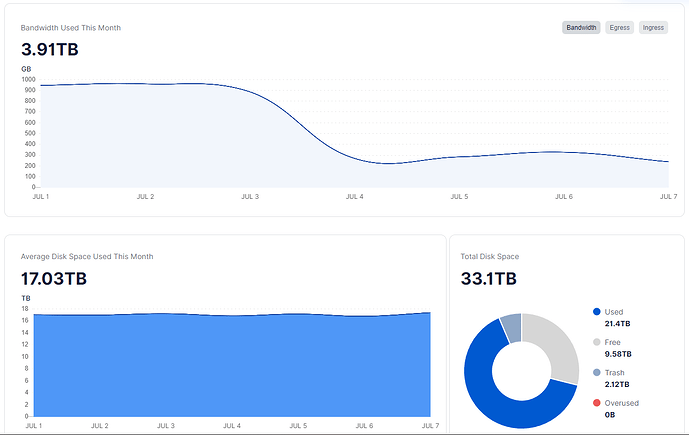Image resolution: width=689 pixels, height=435 pixels.
Task: Click JUL 4 on the bandwidth chart axis
Action: [354, 197]
